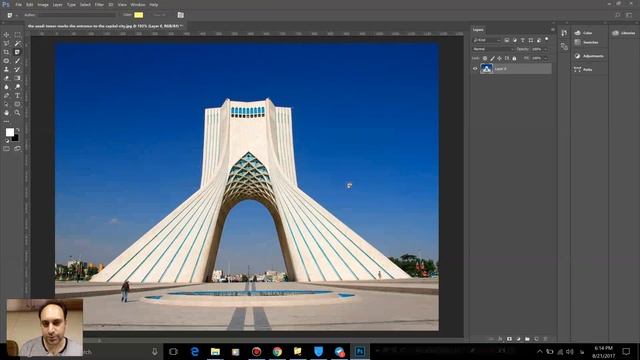Screen dimensions: 640x360
Task: Select the Brush tool
Action: (17, 61)
